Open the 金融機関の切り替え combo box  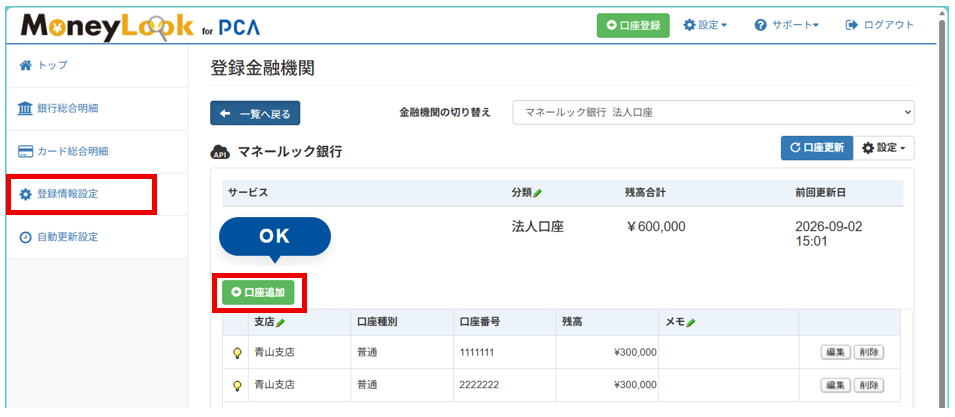click(713, 113)
